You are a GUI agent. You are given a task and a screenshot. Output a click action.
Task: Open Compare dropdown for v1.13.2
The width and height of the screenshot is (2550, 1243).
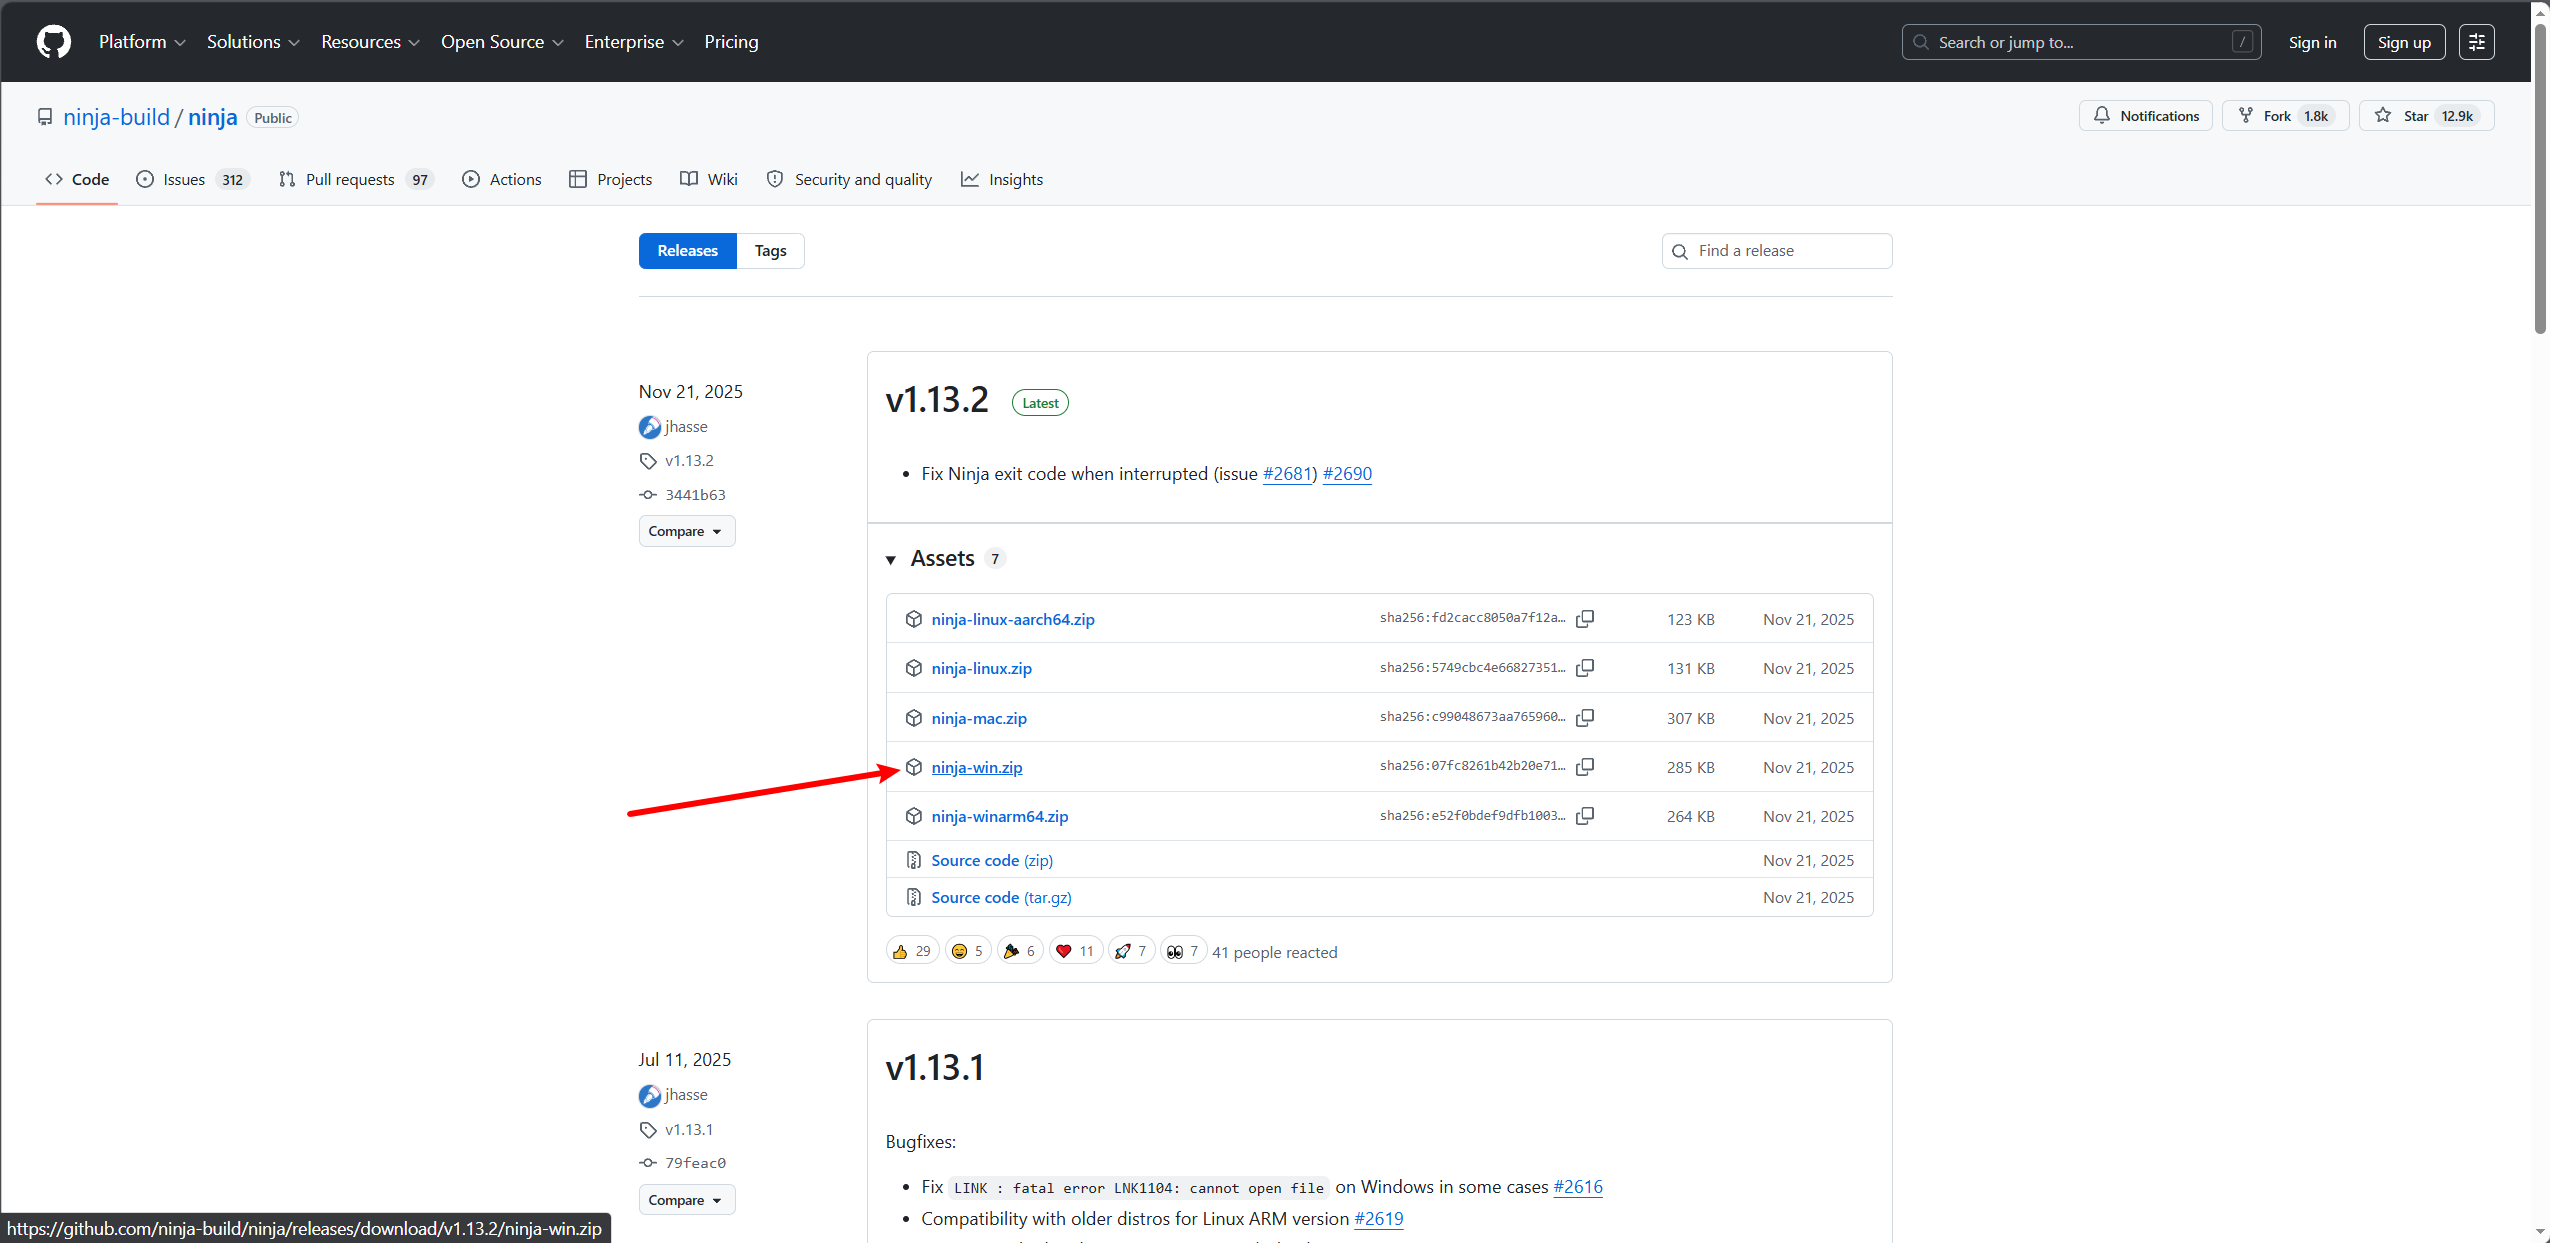point(686,531)
